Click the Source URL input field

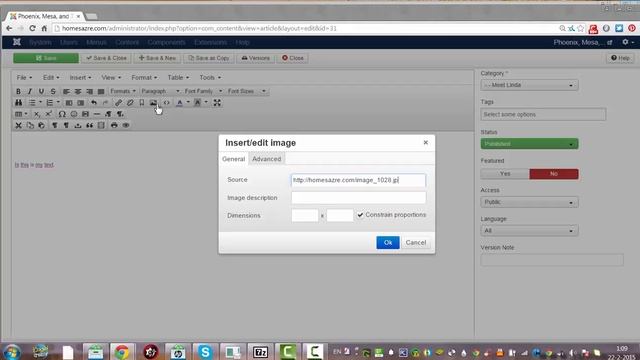tap(358, 180)
